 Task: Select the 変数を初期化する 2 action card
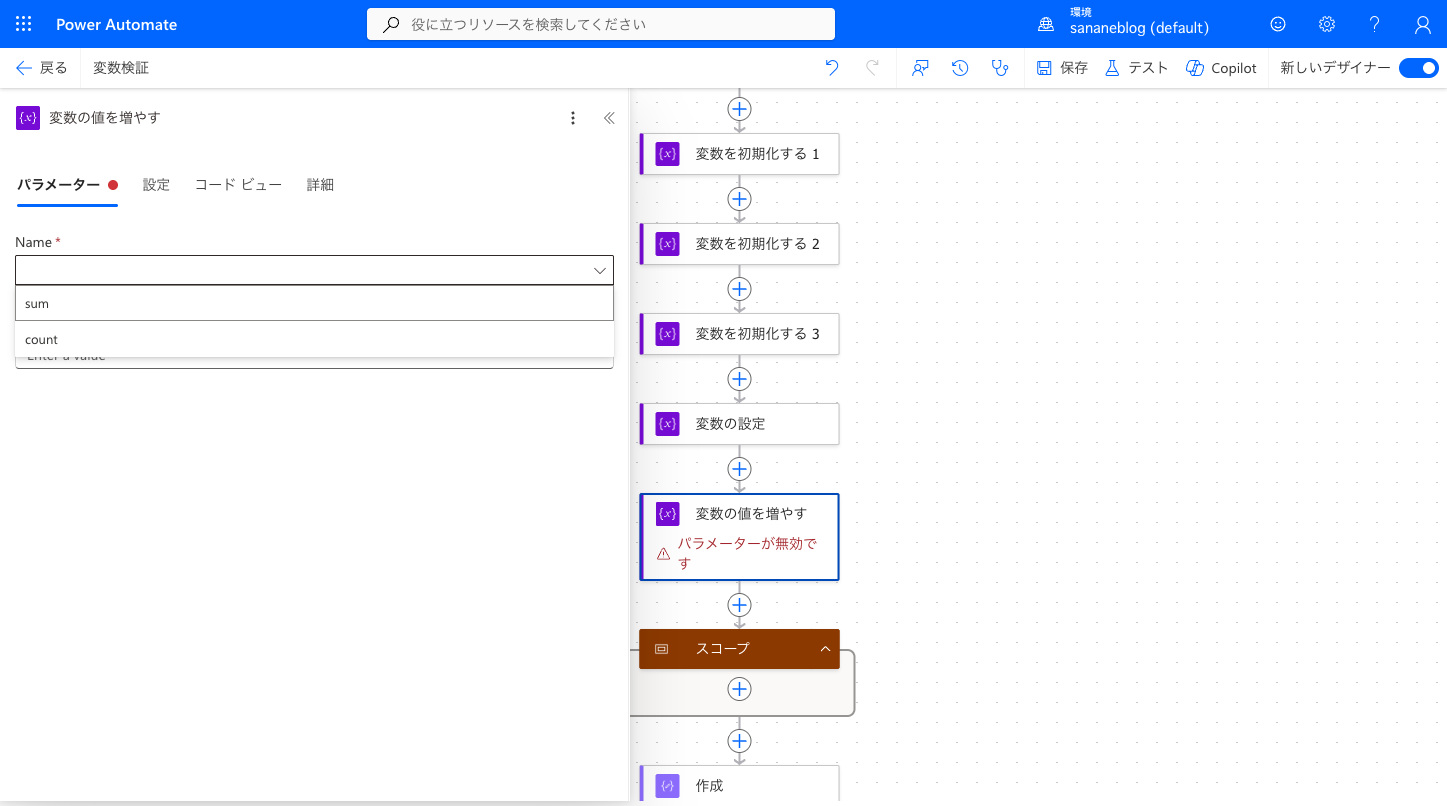tap(739, 244)
